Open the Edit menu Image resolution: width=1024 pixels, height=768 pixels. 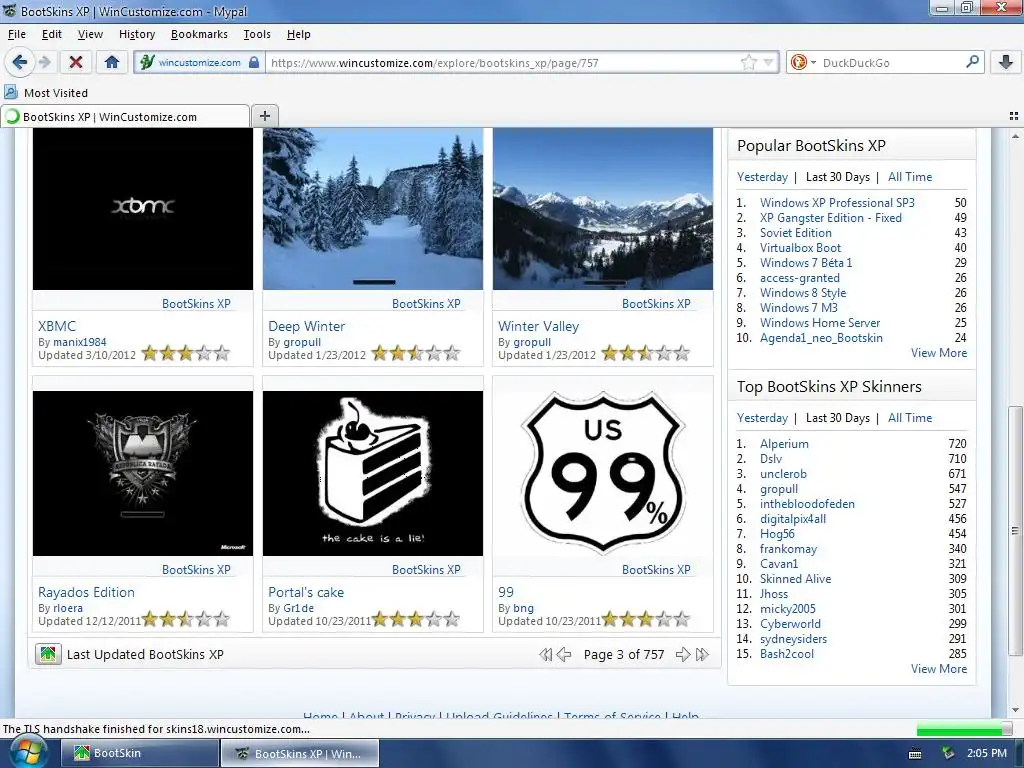52,34
